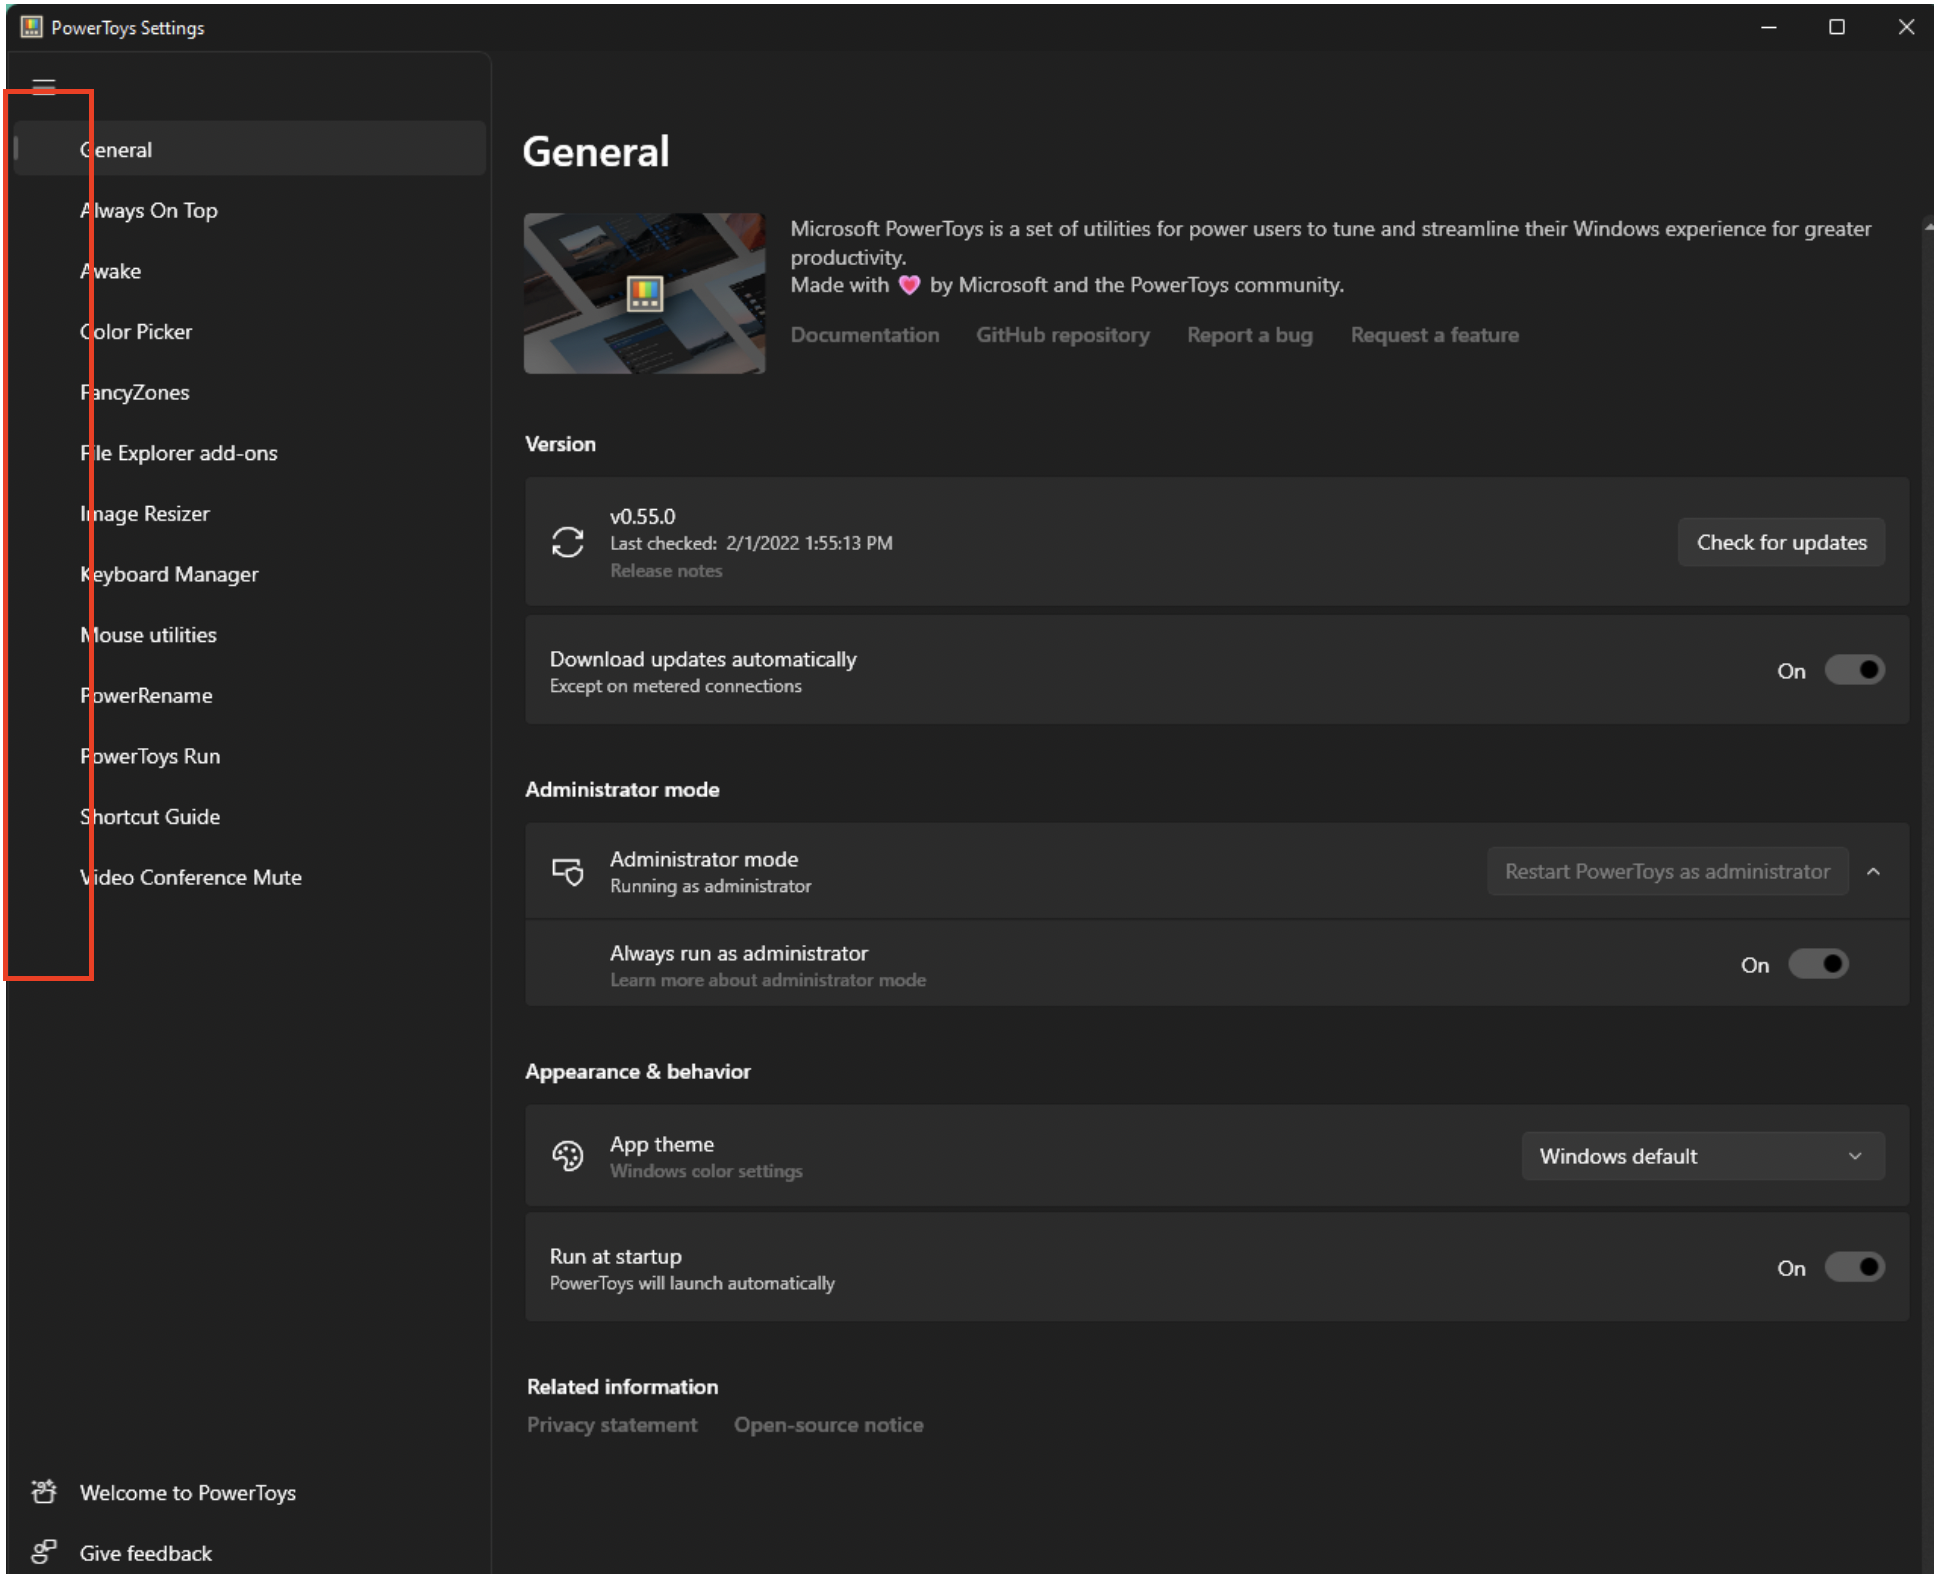Click the App theme palette icon
This screenshot has width=1938, height=1574.
coord(568,1155)
